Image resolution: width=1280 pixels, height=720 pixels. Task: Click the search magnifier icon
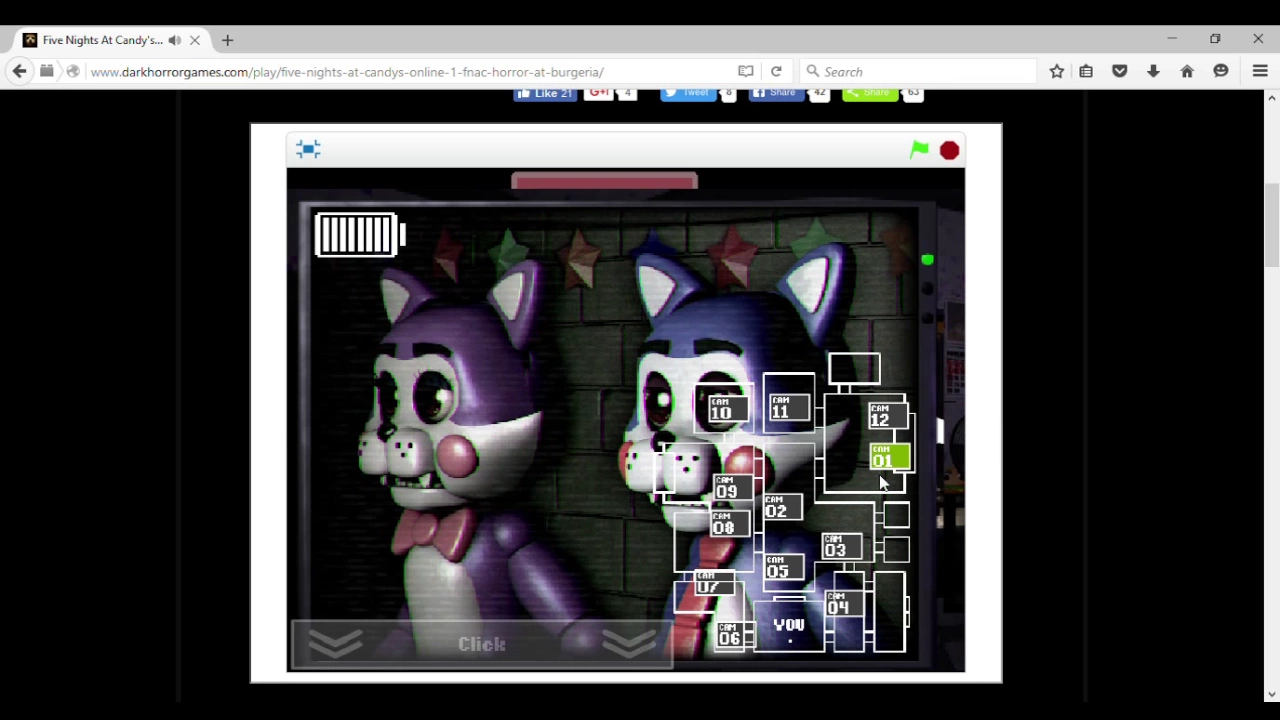813,71
